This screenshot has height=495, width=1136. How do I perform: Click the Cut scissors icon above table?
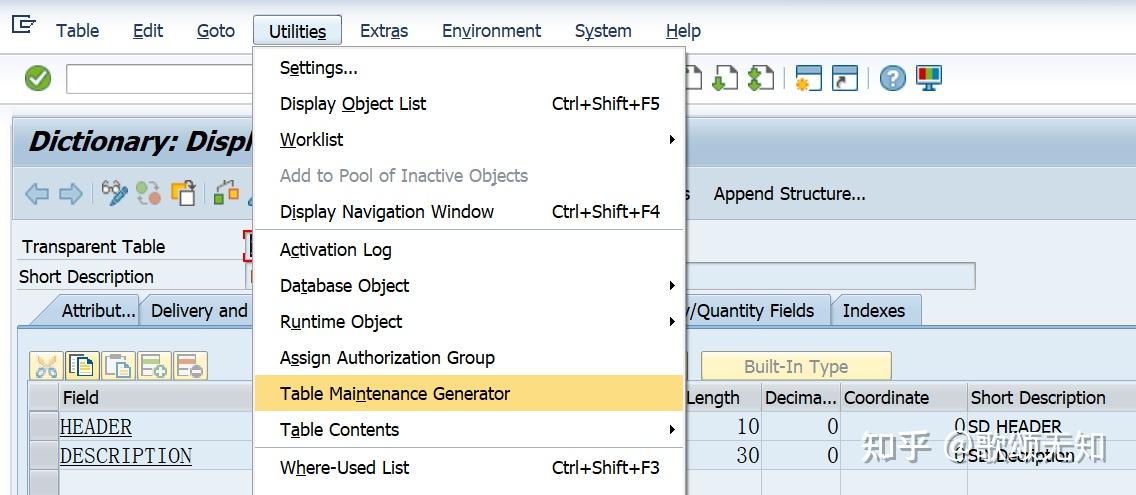pos(46,366)
